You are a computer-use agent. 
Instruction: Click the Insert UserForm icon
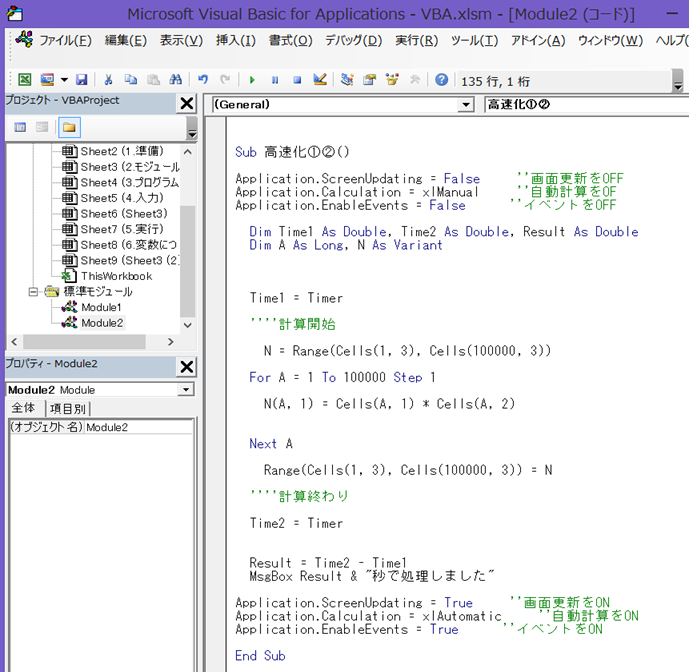pos(47,80)
